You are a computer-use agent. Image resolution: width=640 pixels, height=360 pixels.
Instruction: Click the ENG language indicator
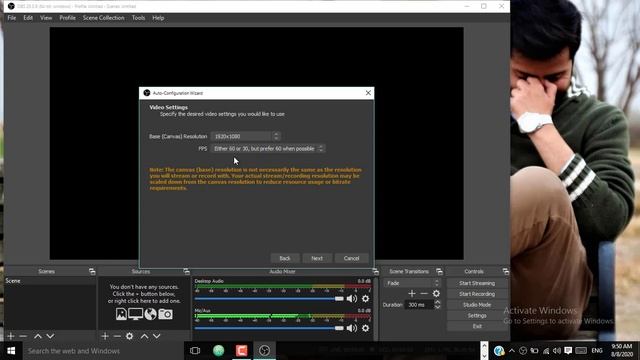tap(597, 351)
